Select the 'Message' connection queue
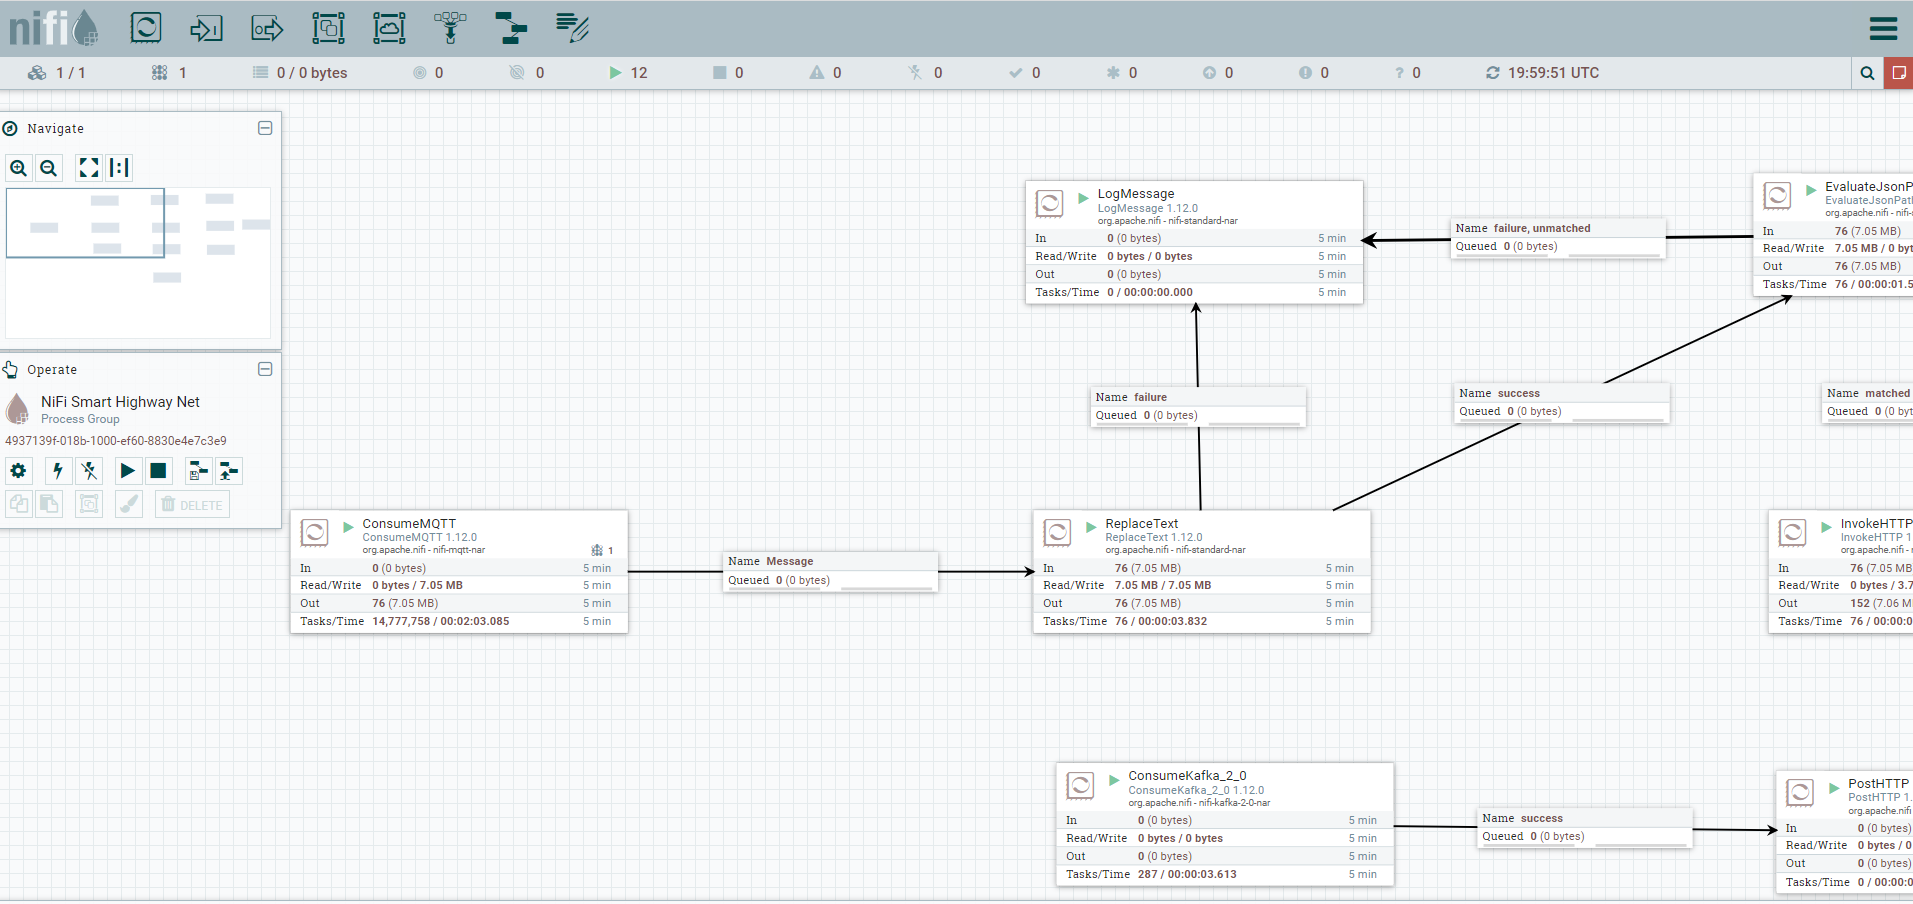Screen dimensions: 1913x904 (x=830, y=571)
